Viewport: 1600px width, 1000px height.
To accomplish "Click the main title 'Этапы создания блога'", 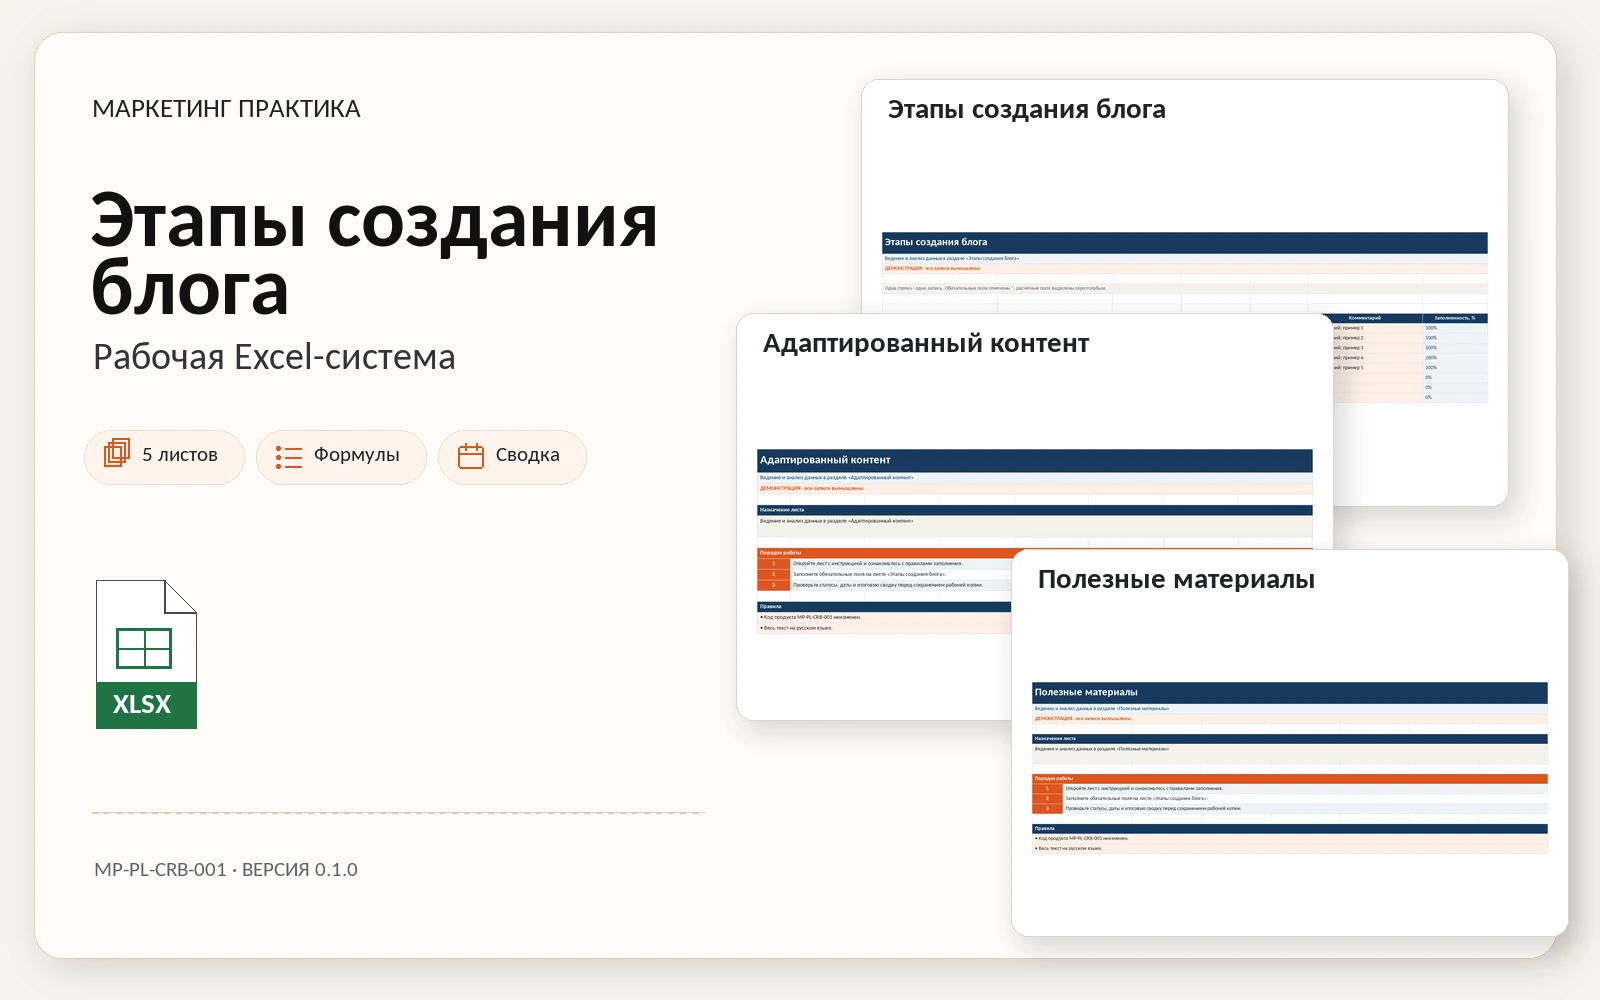I will (374, 254).
